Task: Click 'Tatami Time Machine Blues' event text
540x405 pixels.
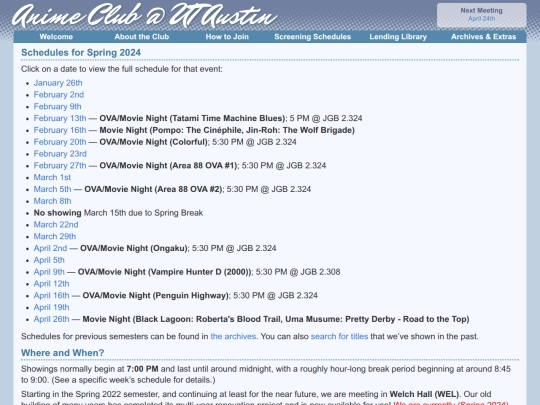Action: [x=227, y=118]
